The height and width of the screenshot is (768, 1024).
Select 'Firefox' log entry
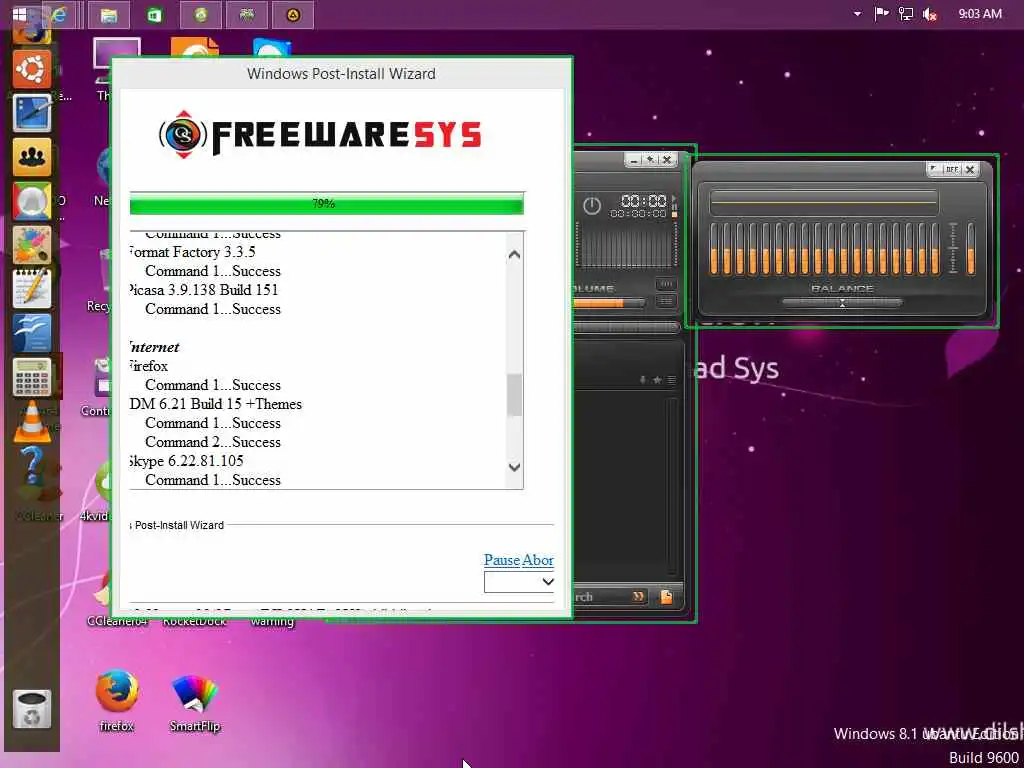(149, 366)
